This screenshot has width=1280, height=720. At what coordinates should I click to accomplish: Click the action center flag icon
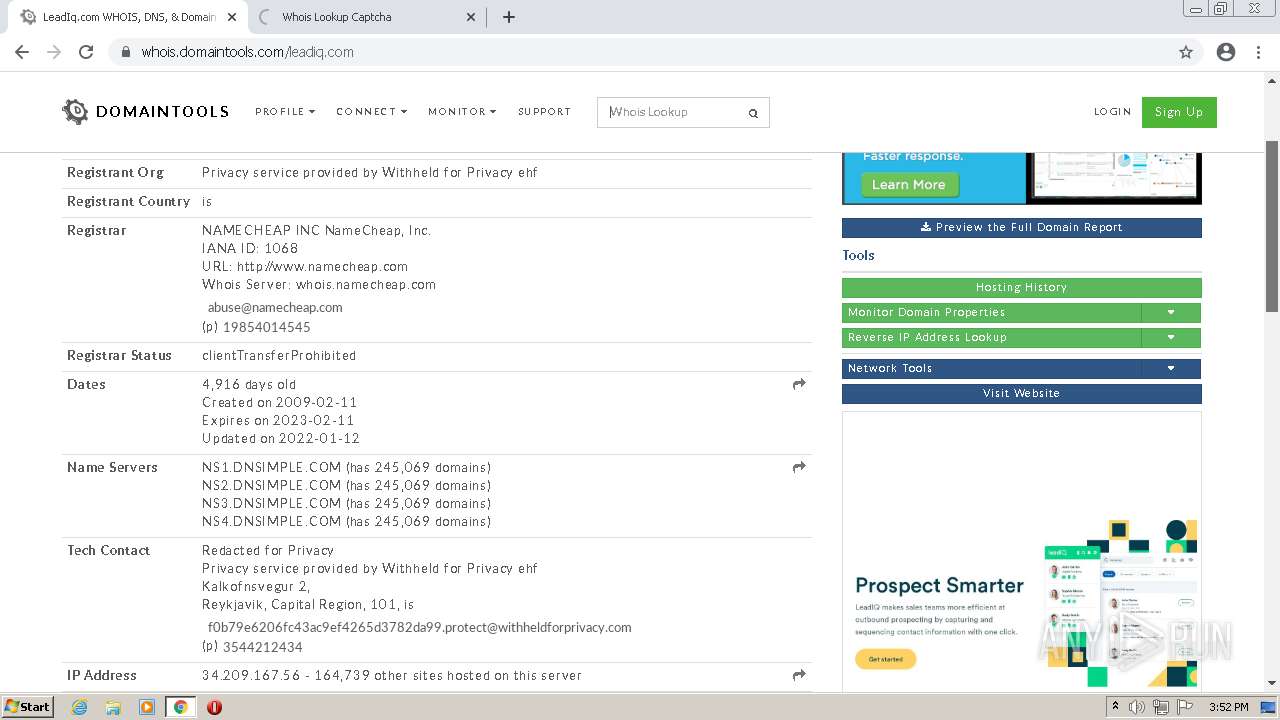click(1185, 707)
